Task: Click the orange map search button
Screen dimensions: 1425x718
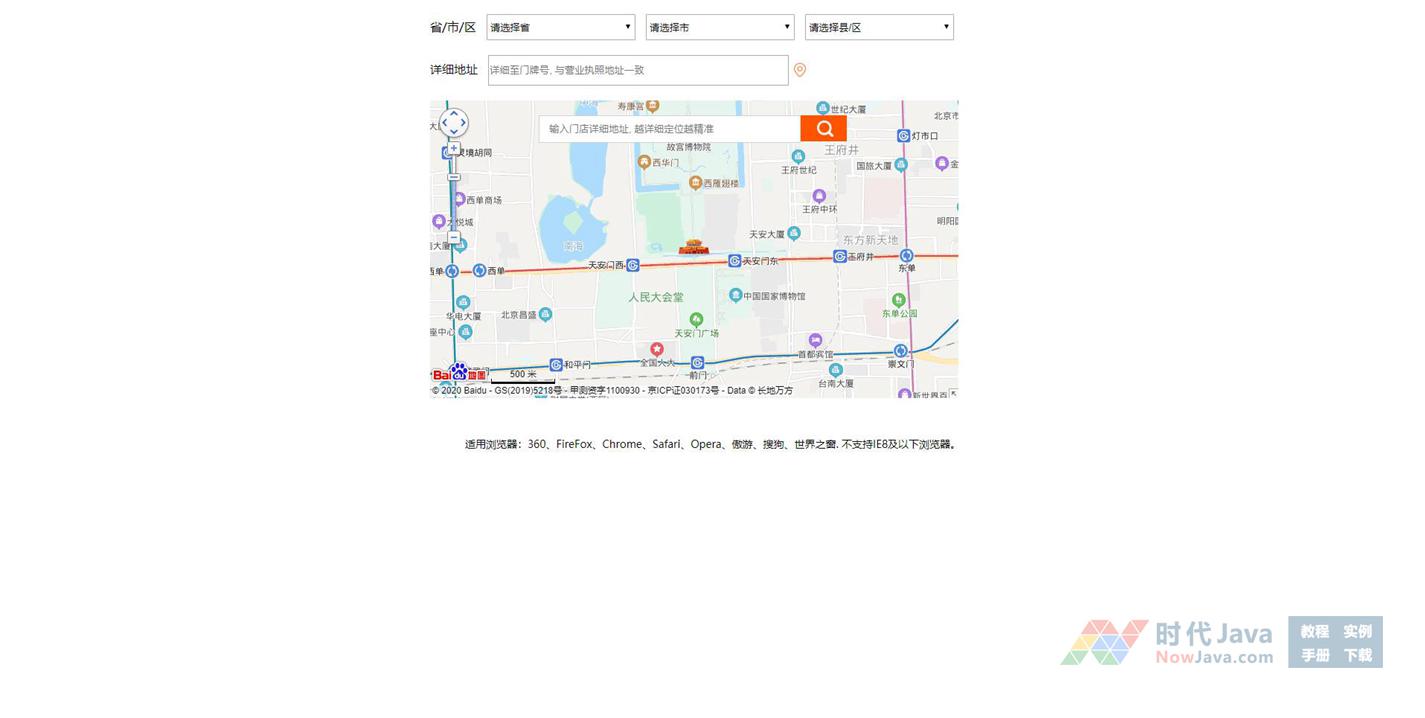Action: (x=823, y=129)
